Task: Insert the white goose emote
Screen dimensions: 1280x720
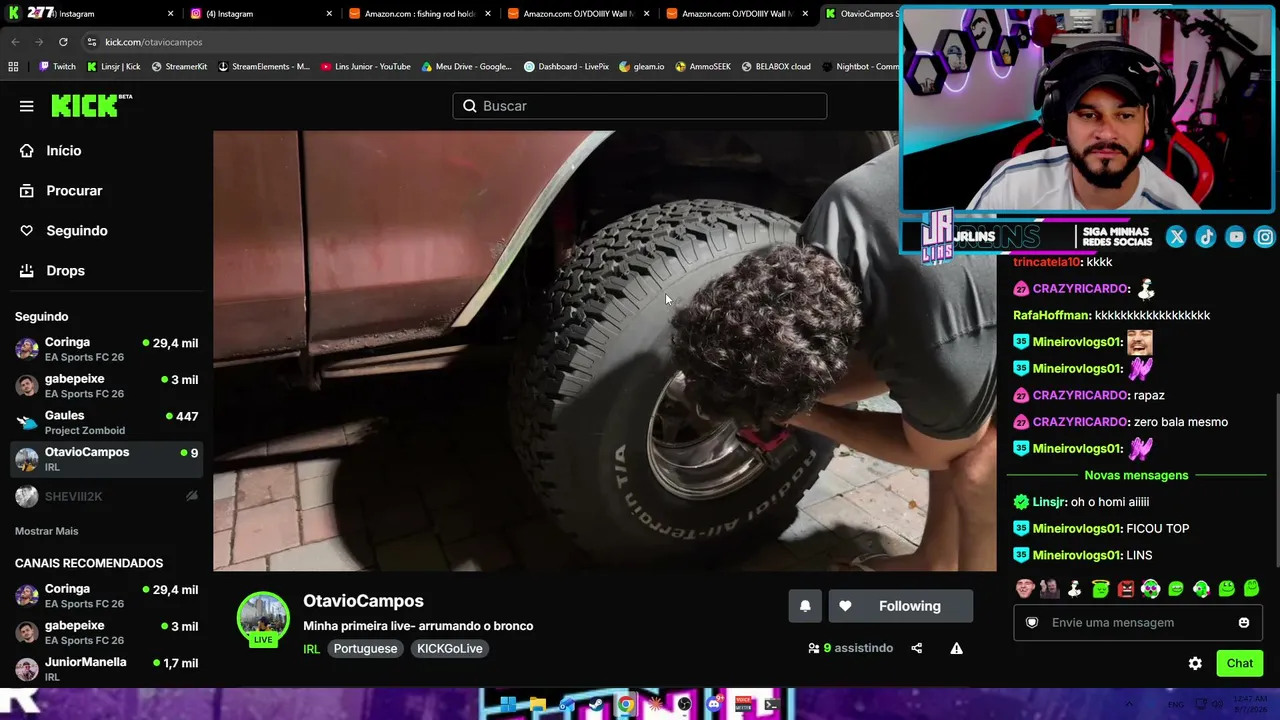Action: 1074,589
